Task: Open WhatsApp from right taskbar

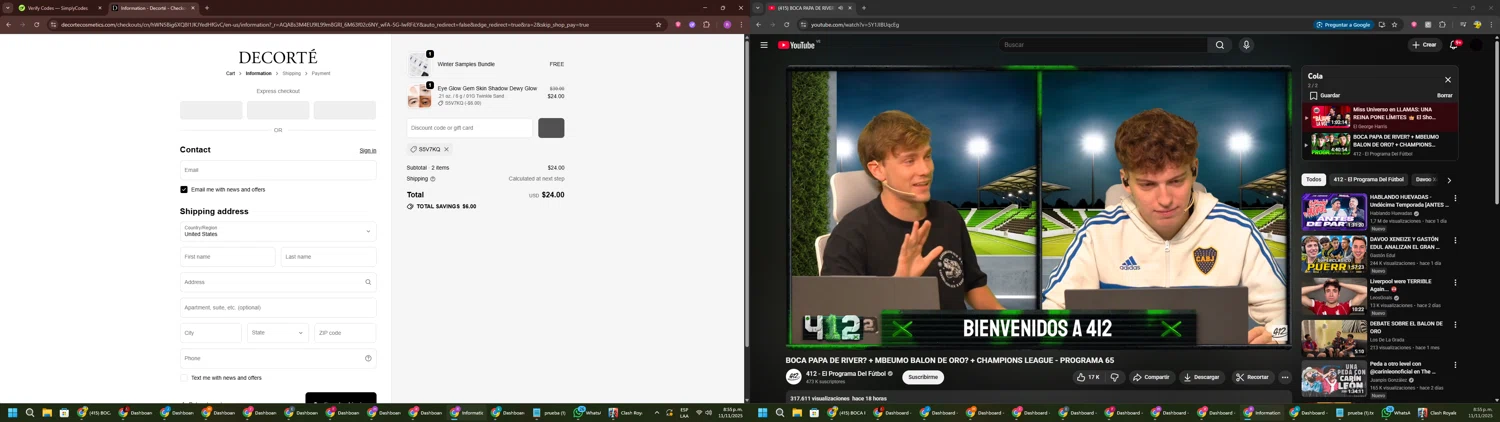Action: pyautogui.click(x=1395, y=412)
